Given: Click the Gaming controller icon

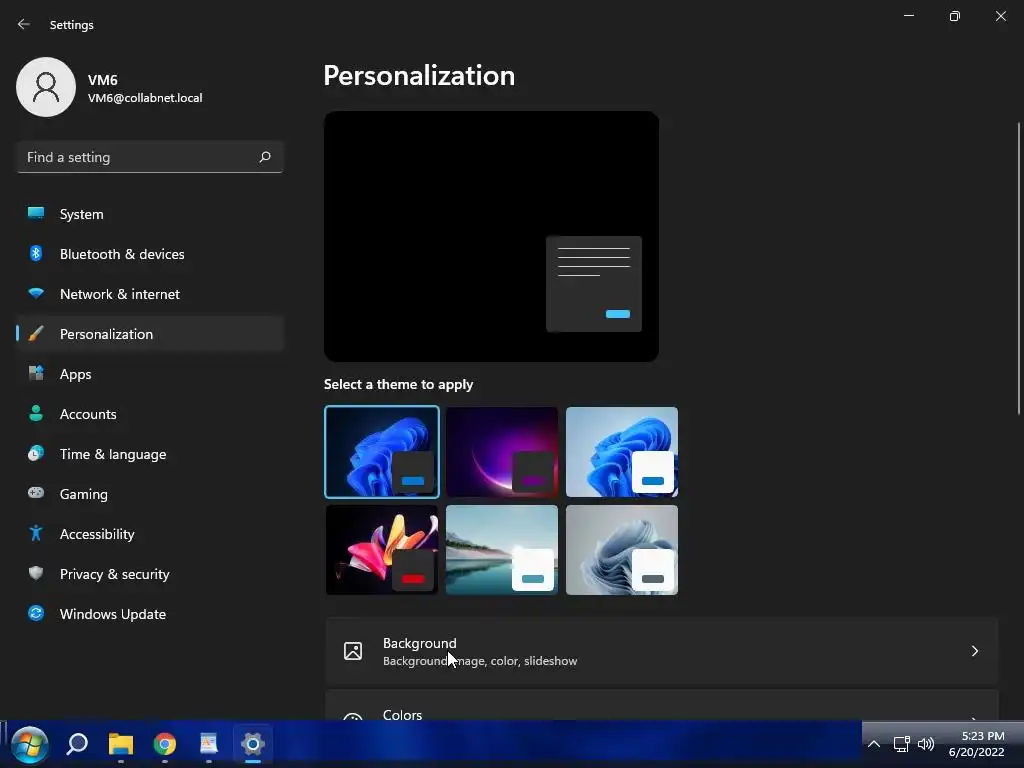Looking at the screenshot, I should pos(36,493).
